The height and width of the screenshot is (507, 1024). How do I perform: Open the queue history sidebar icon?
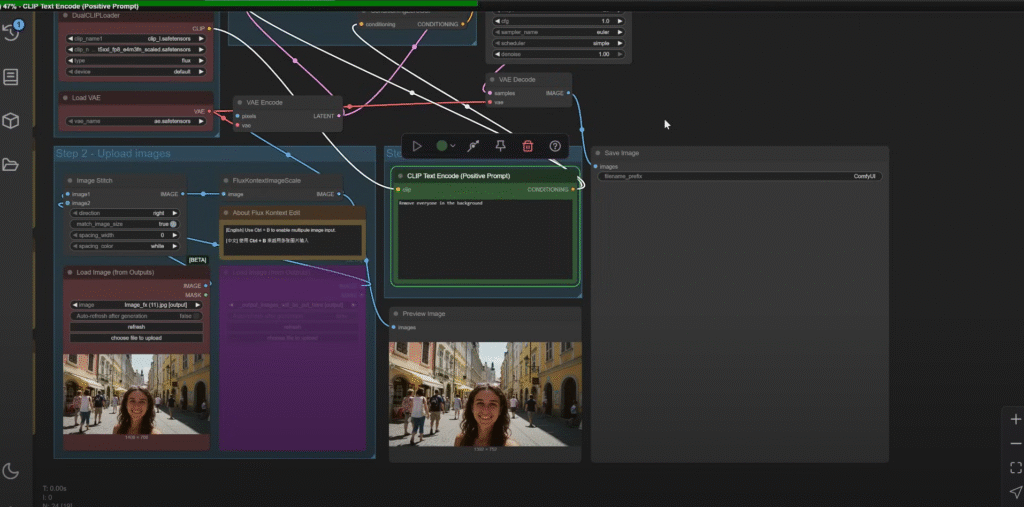click(x=12, y=32)
